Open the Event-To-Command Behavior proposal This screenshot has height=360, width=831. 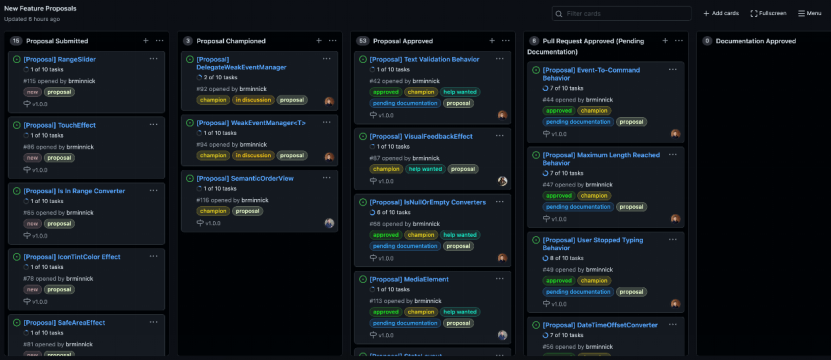point(591,74)
